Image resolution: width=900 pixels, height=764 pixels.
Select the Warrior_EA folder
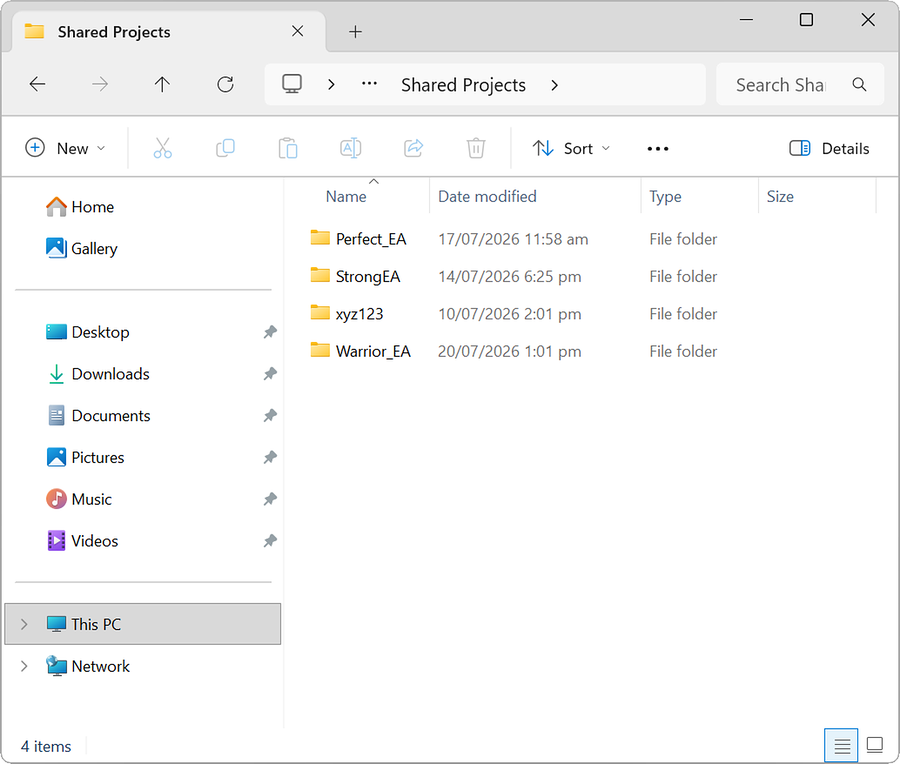click(373, 351)
